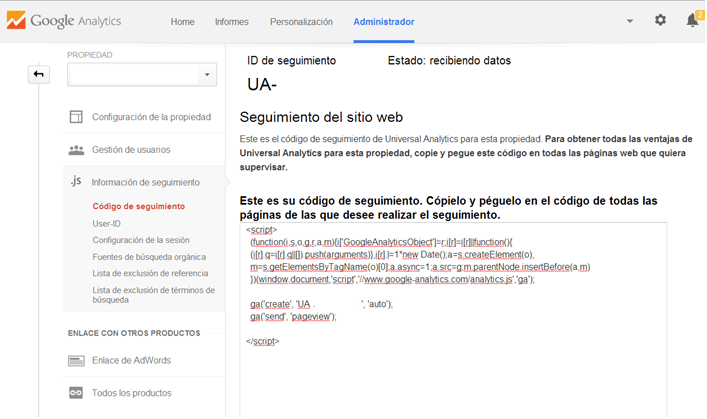Open the PROPIEDAD selector dropdown

point(142,74)
